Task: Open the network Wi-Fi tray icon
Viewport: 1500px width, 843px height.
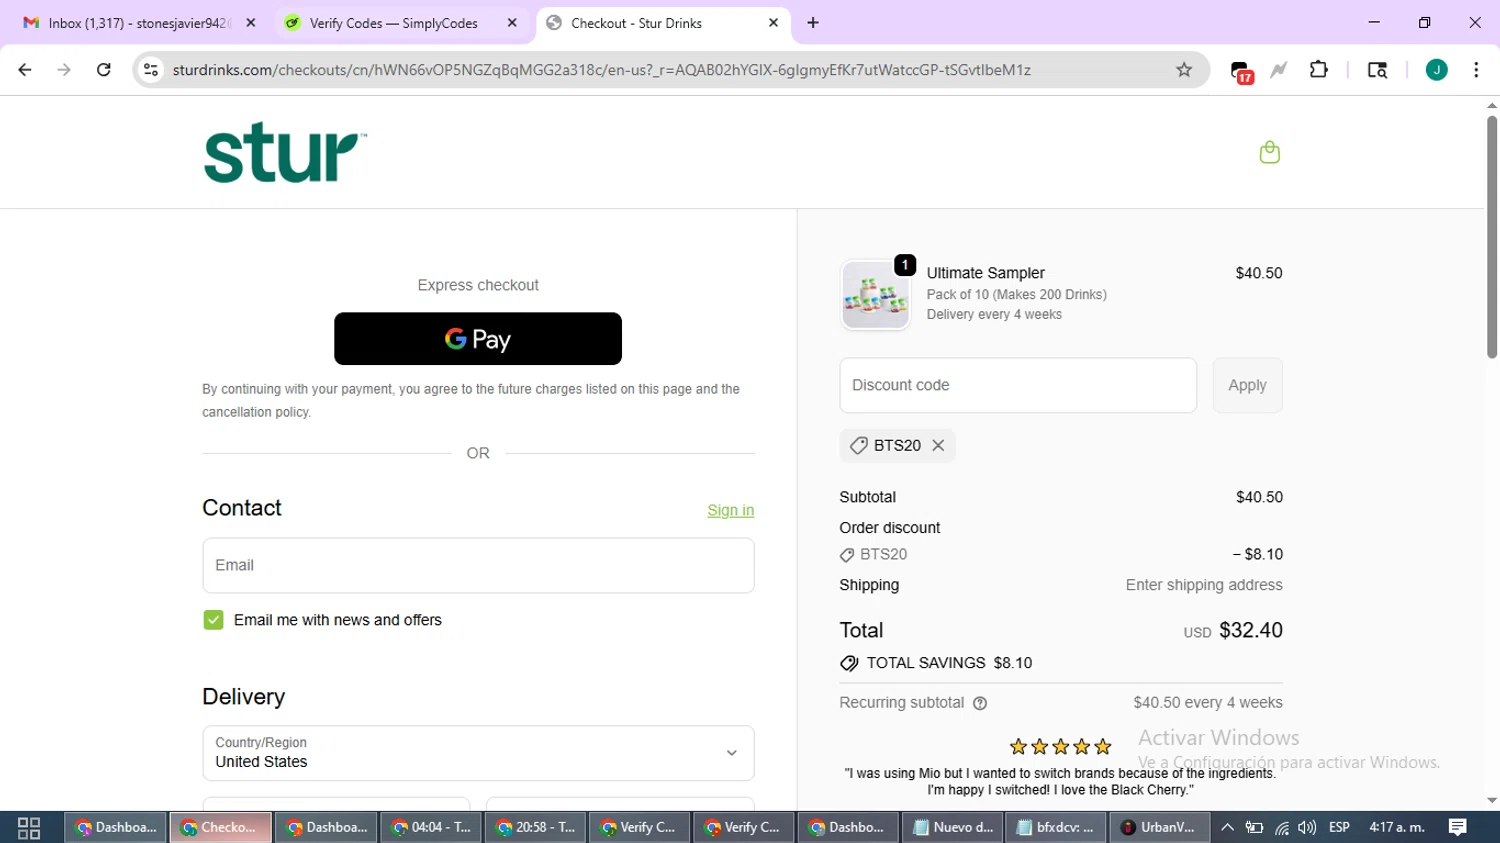Action: [1281, 828]
